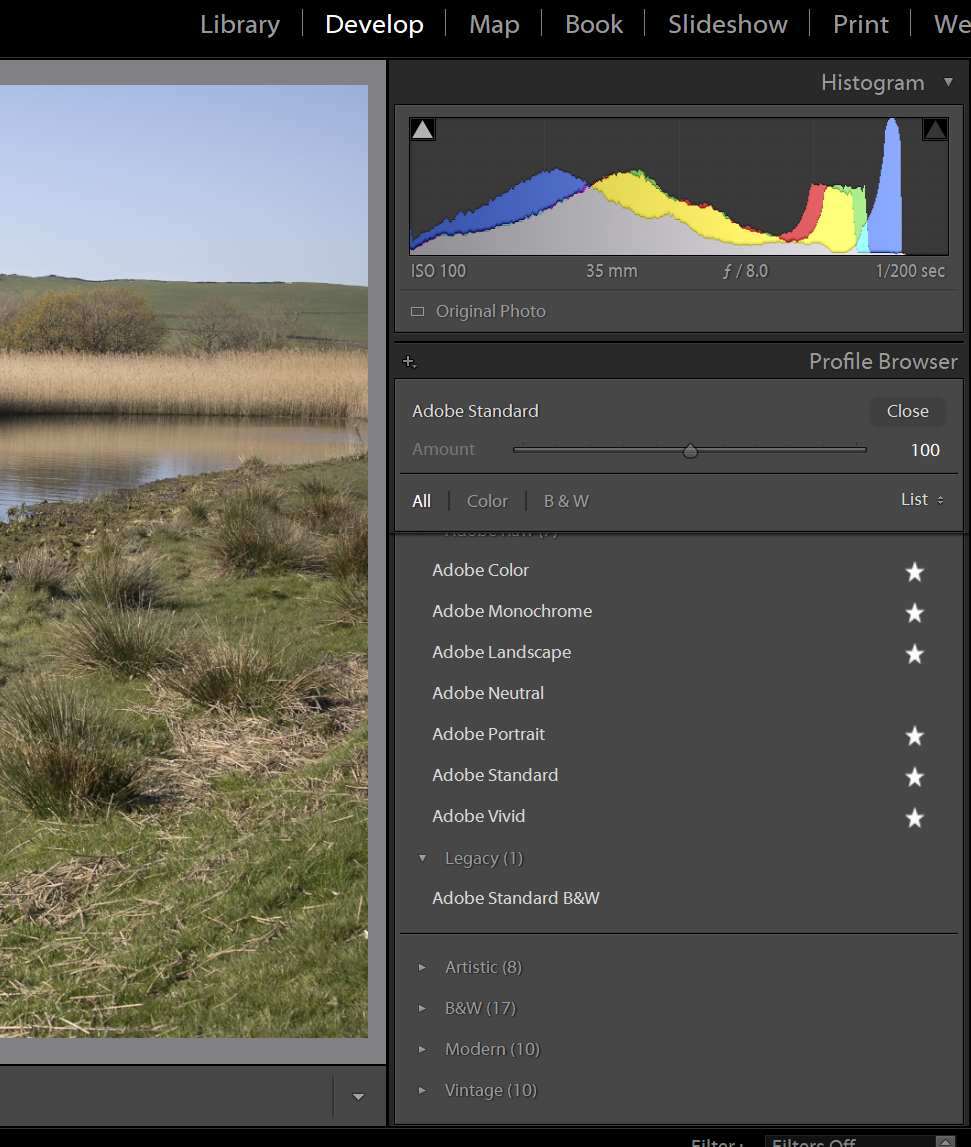Click the shadow clipping triangle in the Histogram
This screenshot has width=971, height=1147.
pos(423,128)
